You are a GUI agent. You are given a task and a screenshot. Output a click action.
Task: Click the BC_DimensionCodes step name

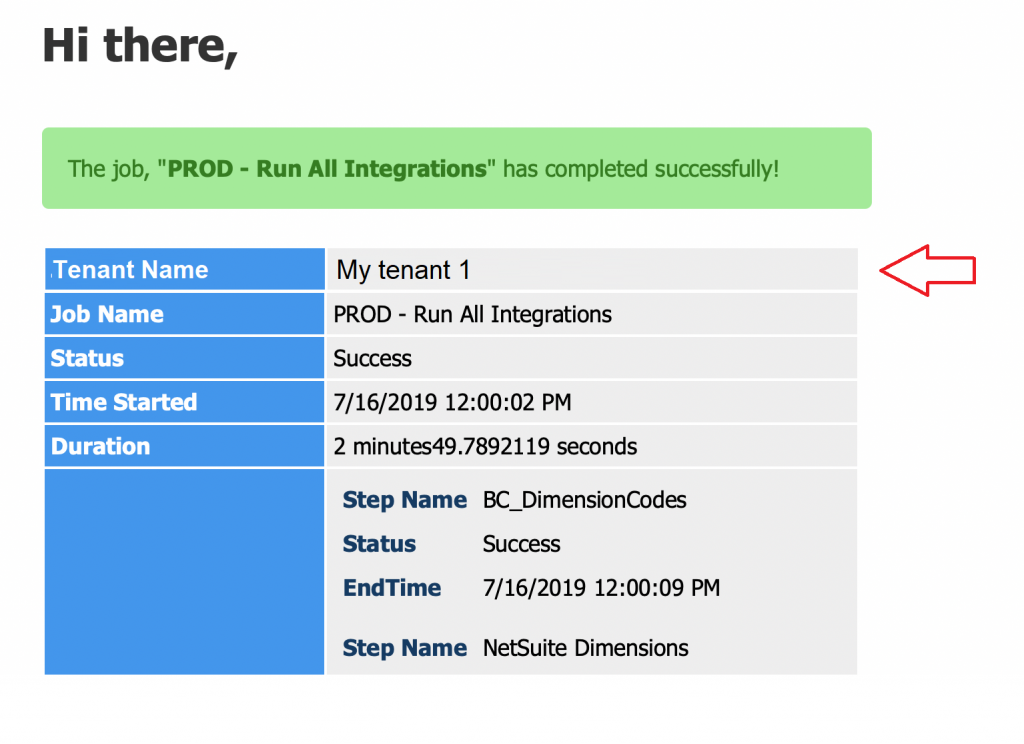tap(584, 500)
